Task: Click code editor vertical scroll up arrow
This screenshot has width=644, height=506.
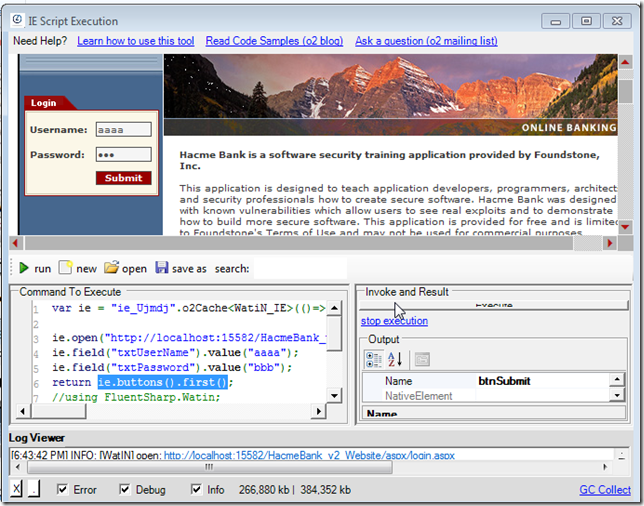Action: click(334, 308)
